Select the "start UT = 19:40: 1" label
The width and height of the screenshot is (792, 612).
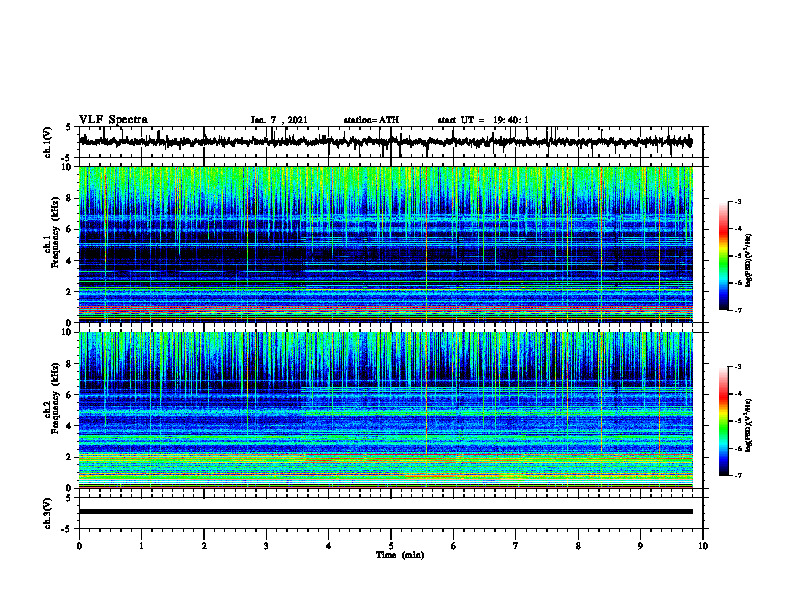[483, 120]
